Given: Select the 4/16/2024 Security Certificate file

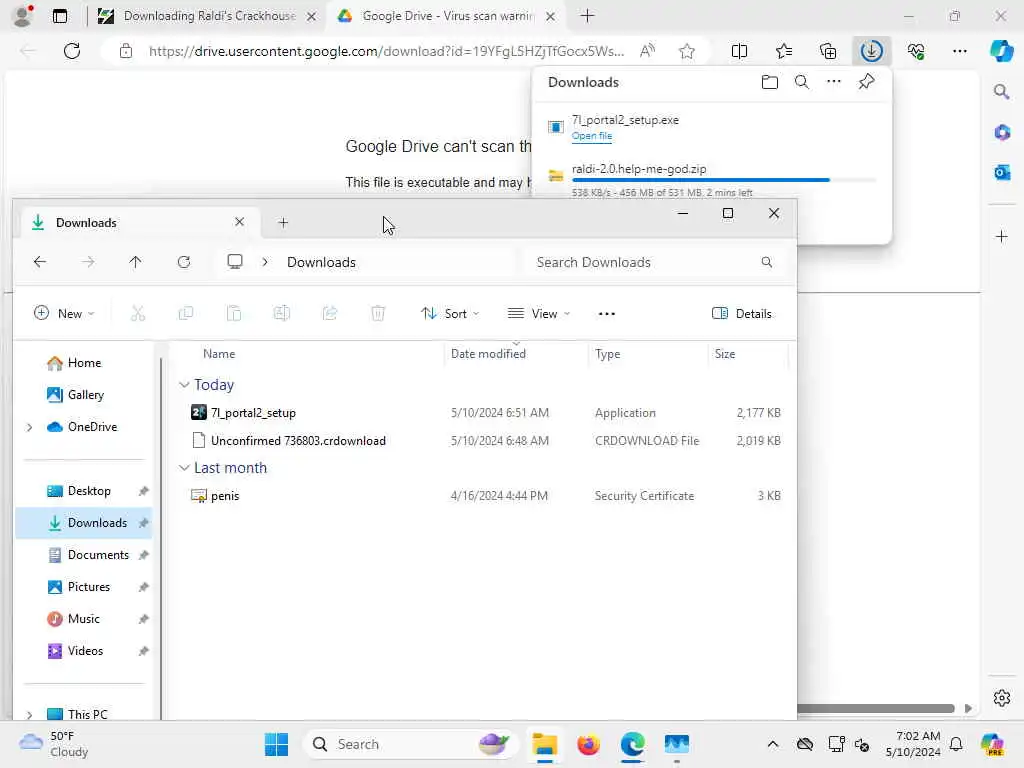Looking at the screenshot, I should (485, 496).
